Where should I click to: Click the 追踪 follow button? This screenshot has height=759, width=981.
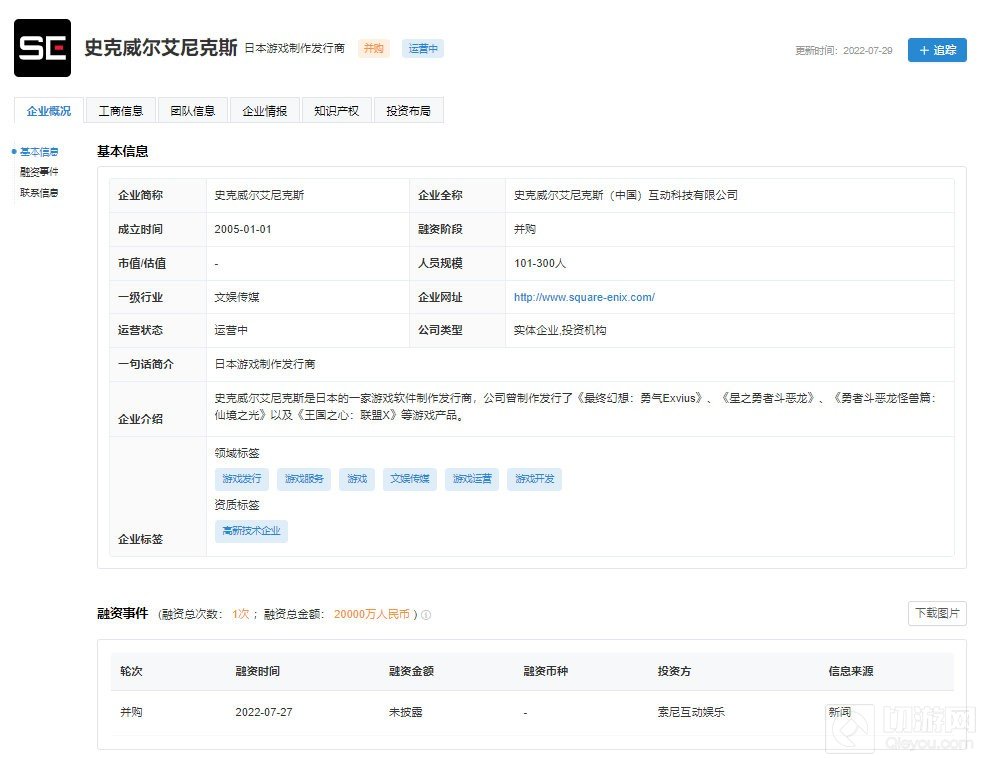point(936,50)
